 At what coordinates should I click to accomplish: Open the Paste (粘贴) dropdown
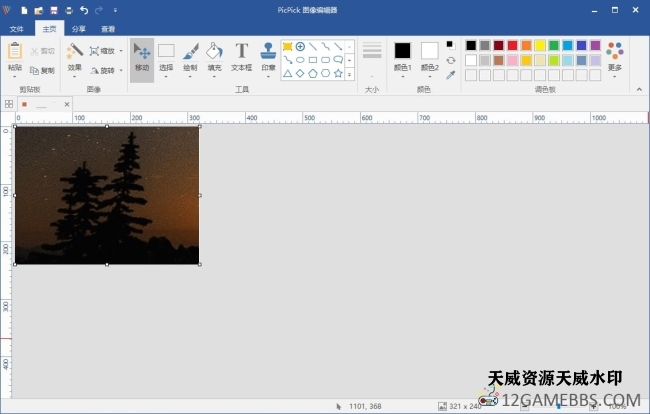click(x=14, y=69)
